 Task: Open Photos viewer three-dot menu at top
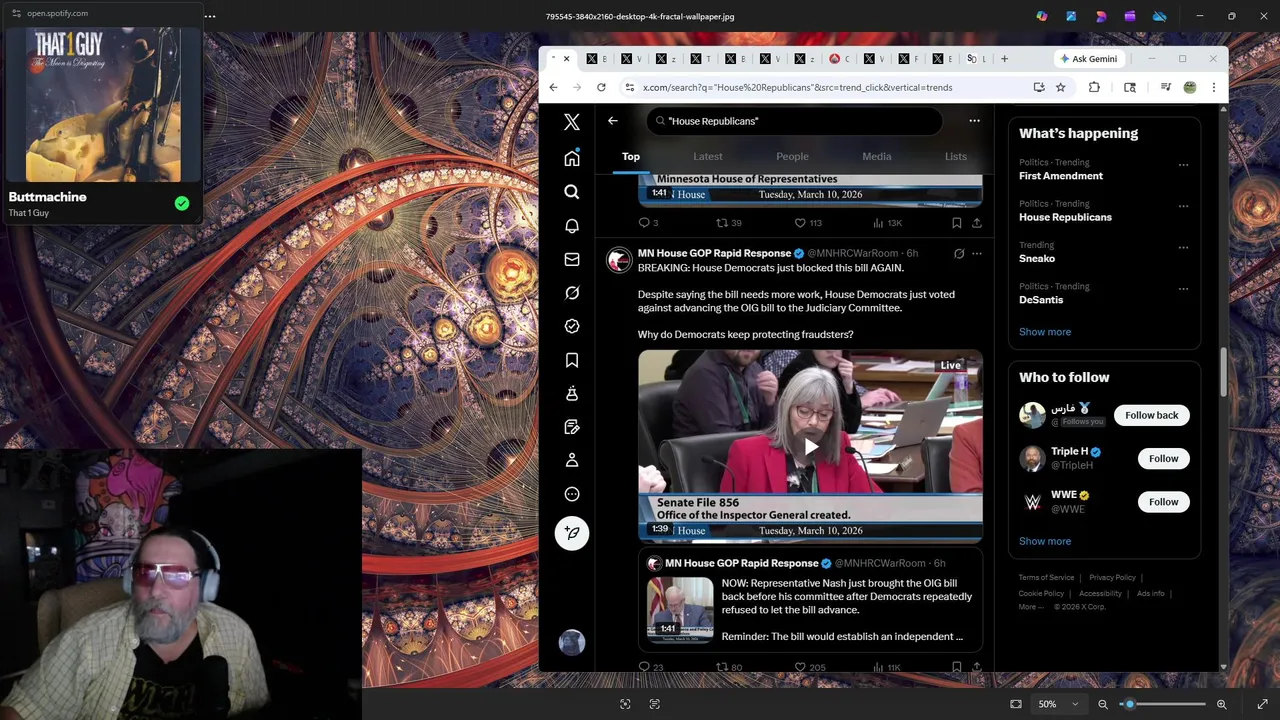point(210,16)
